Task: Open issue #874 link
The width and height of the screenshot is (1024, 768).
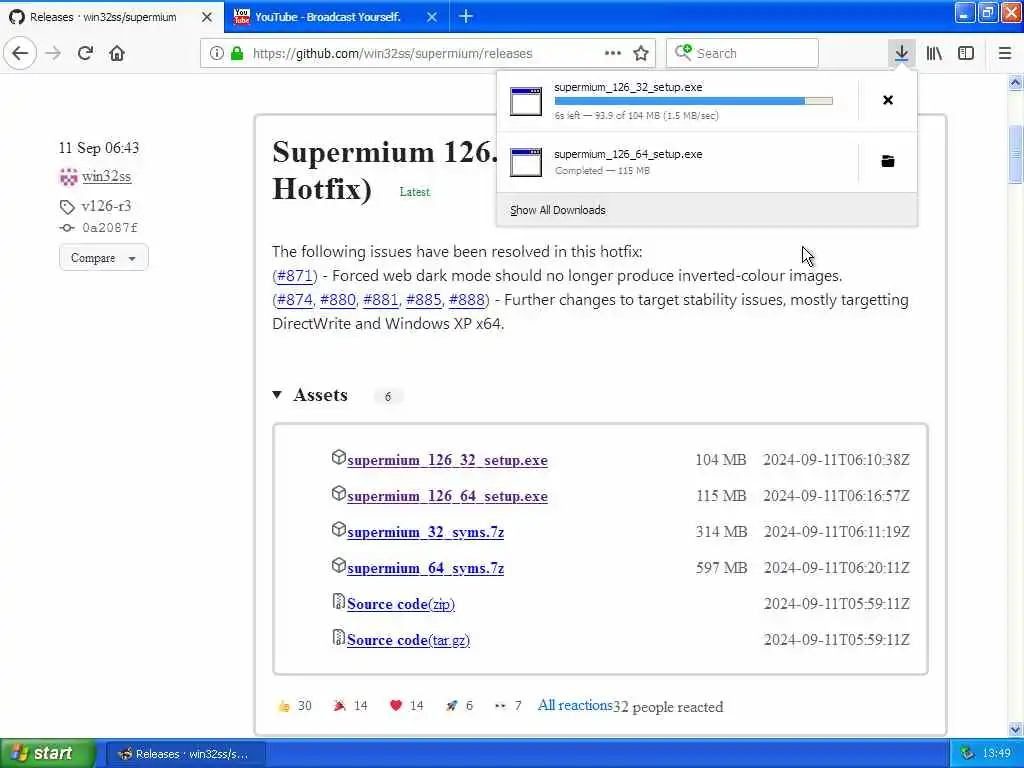Action: 295,300
